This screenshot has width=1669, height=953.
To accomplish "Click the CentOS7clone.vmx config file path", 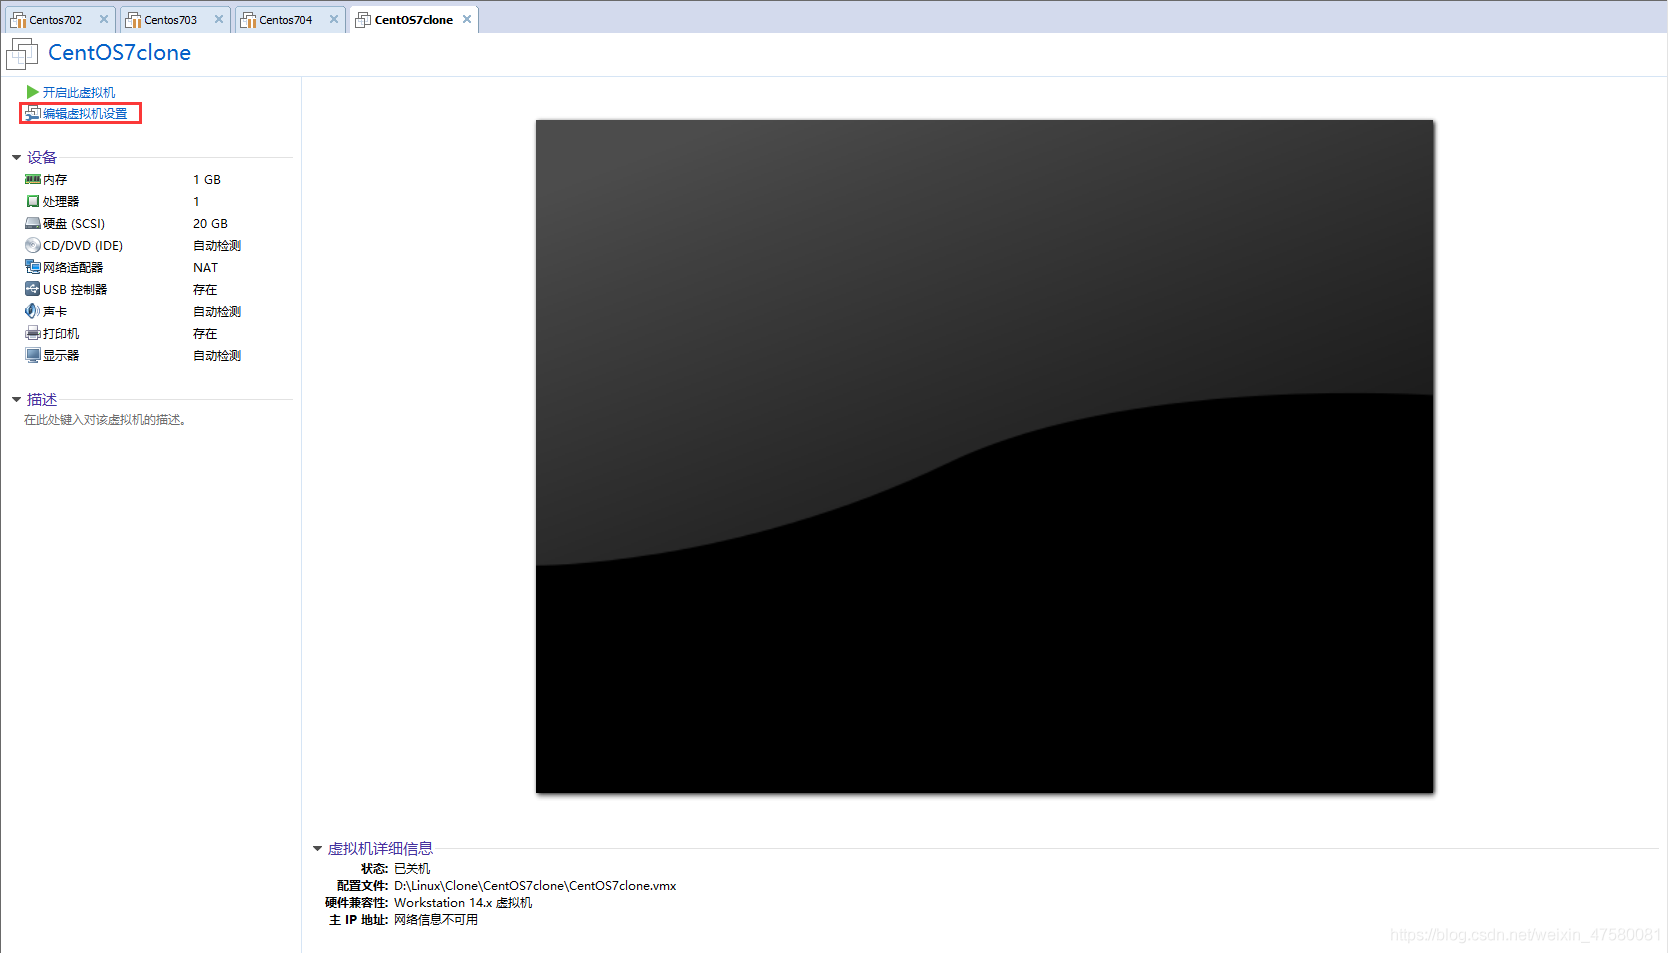I will click(535, 886).
